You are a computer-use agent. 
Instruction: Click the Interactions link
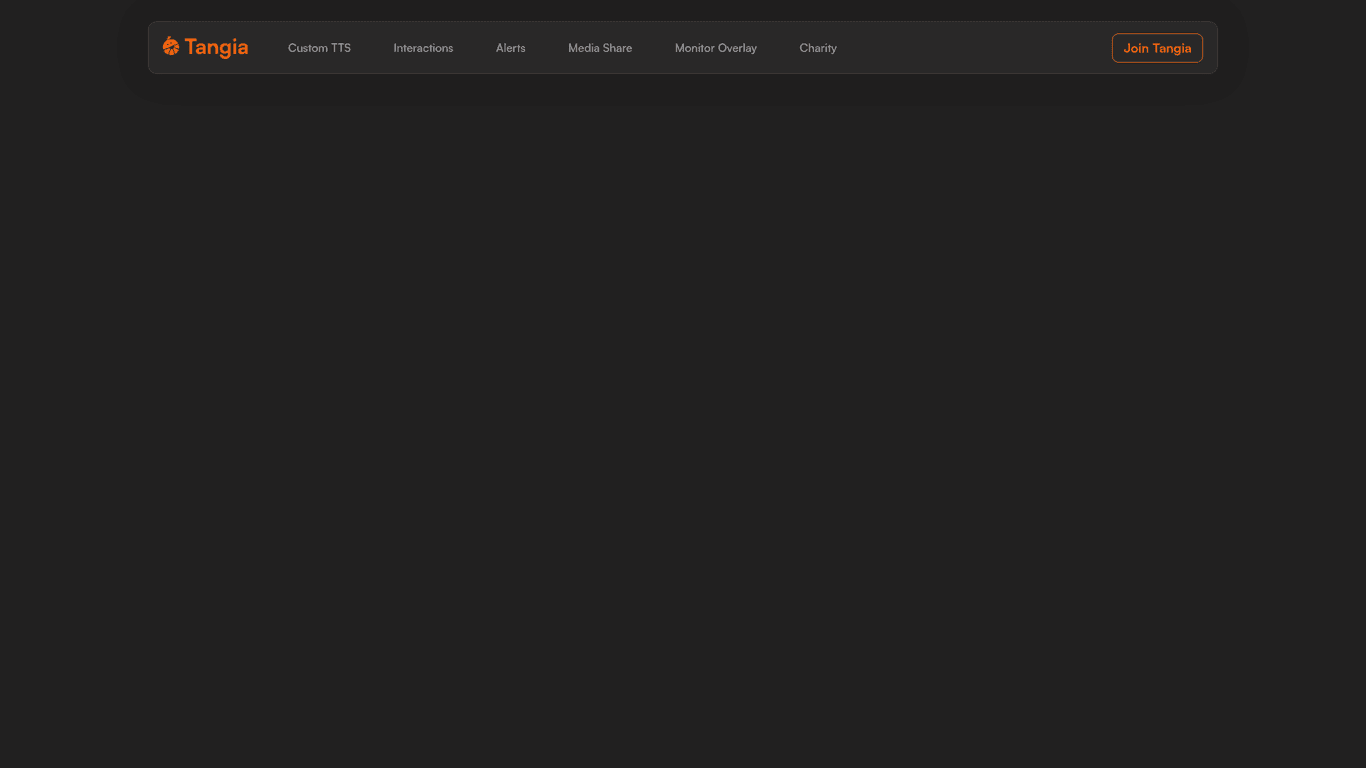[x=423, y=48]
